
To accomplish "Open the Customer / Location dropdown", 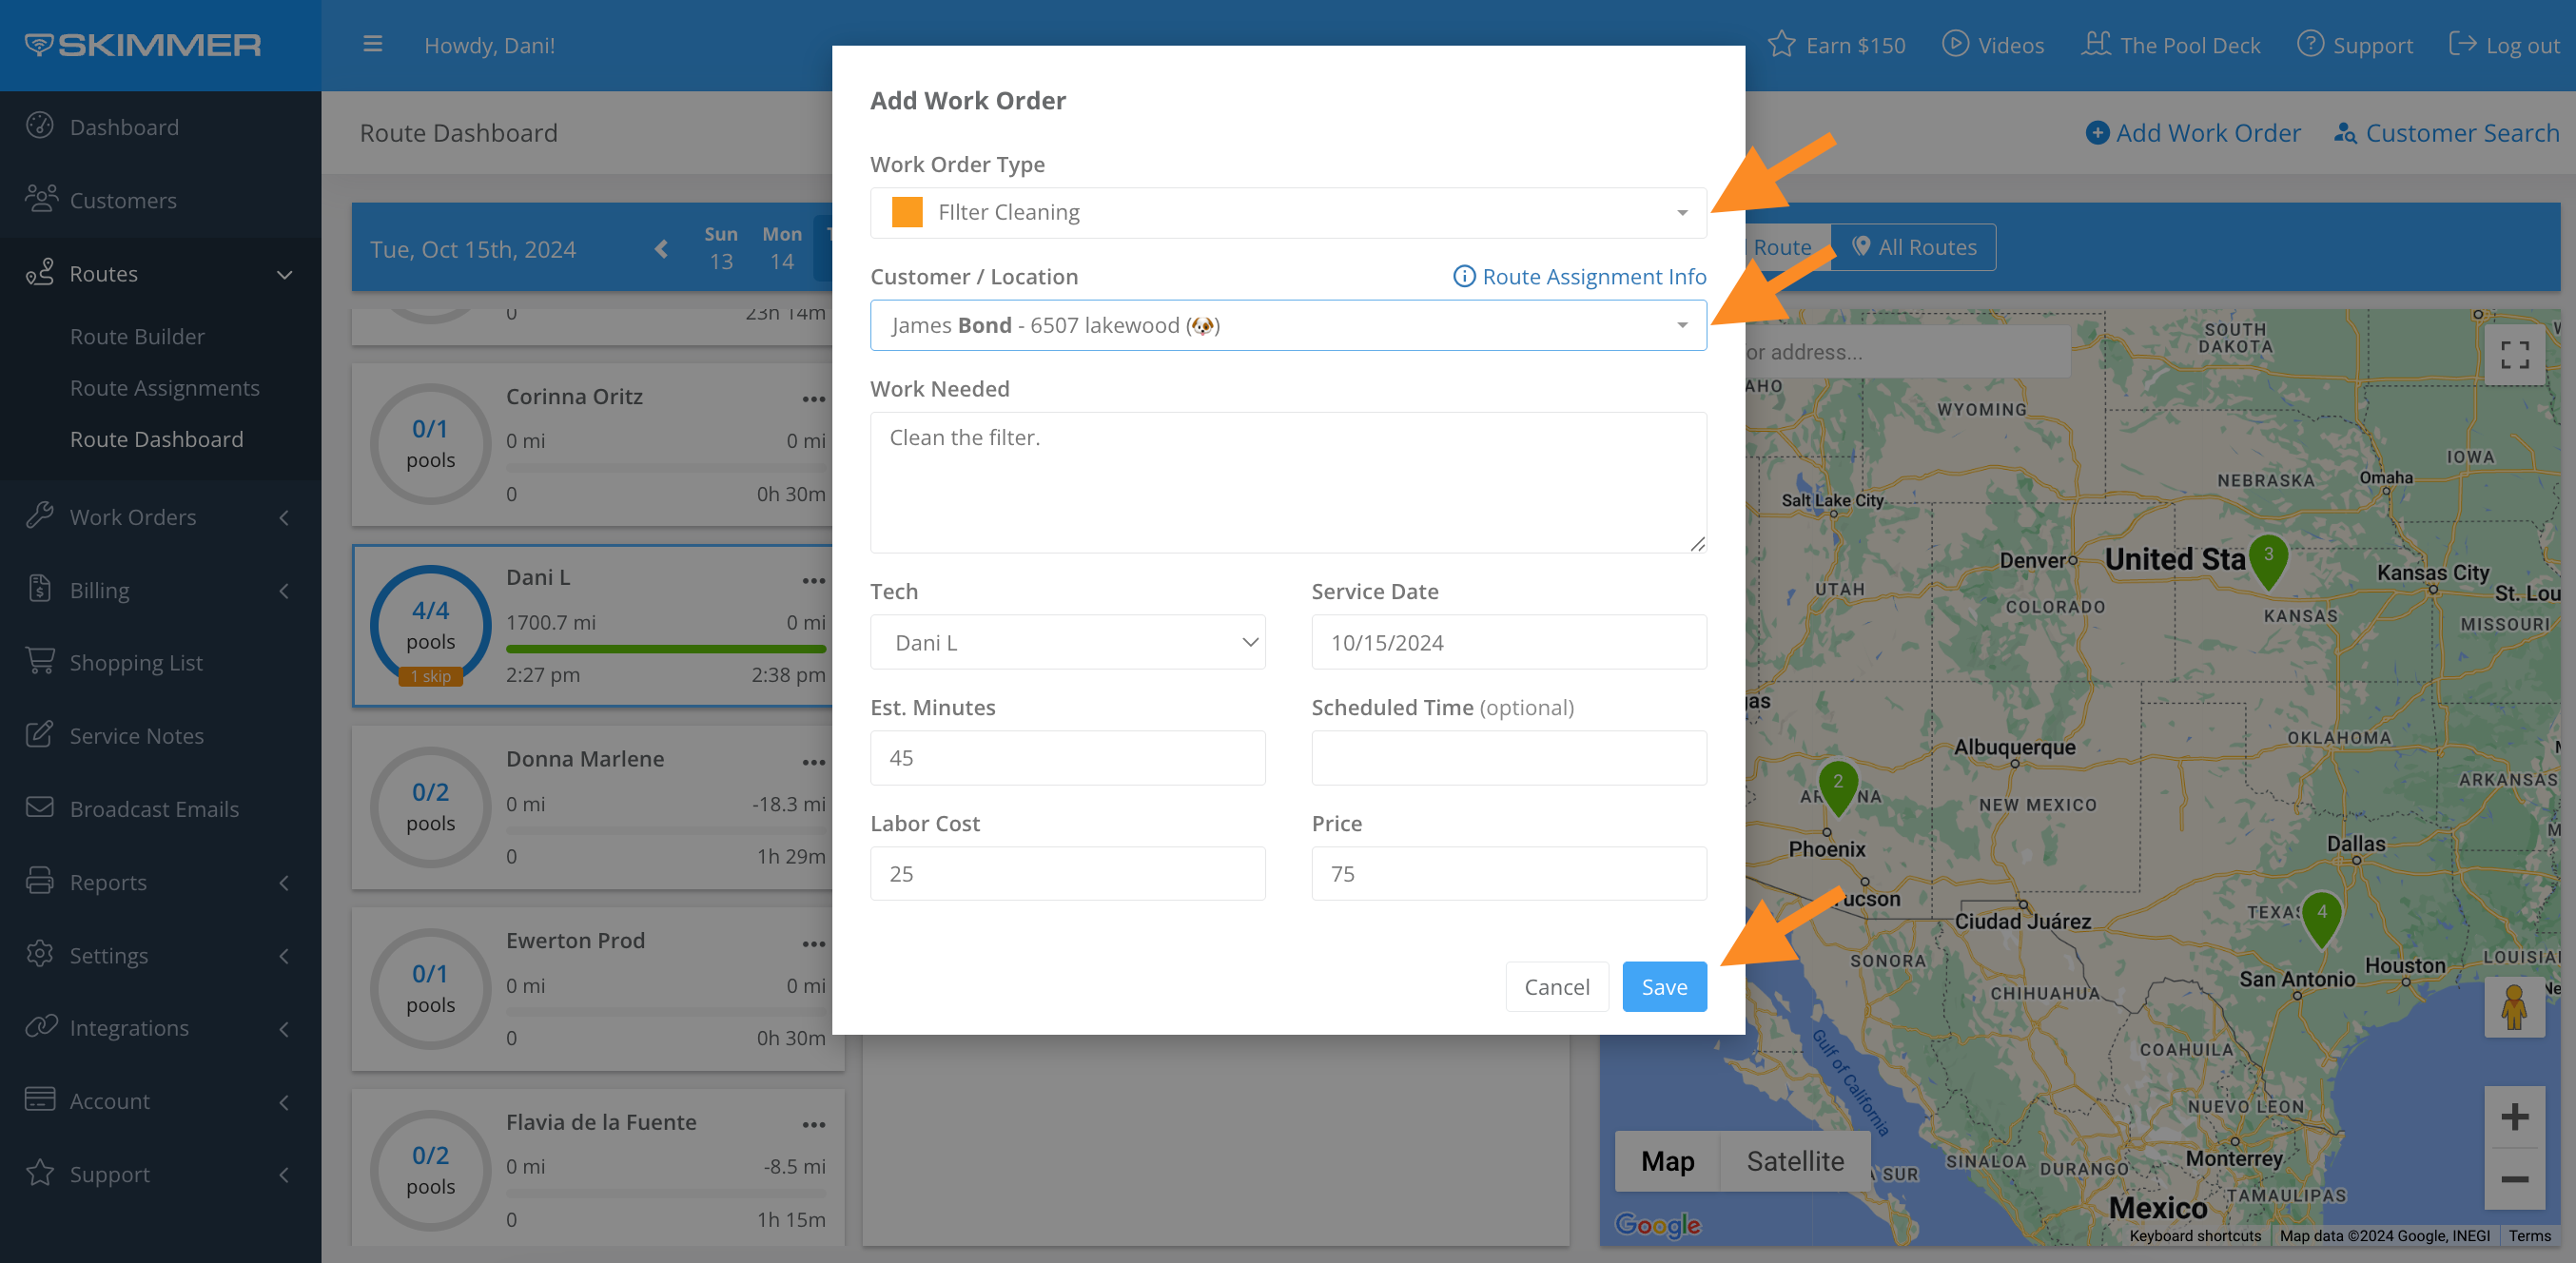I will (x=1288, y=325).
